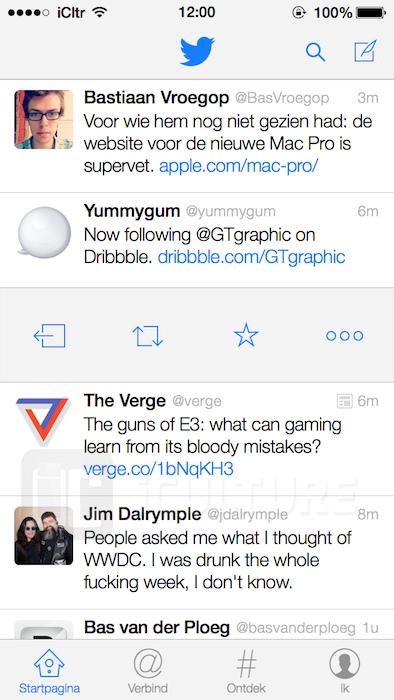Tap Yummygum speech bubble avatar

coord(44,232)
